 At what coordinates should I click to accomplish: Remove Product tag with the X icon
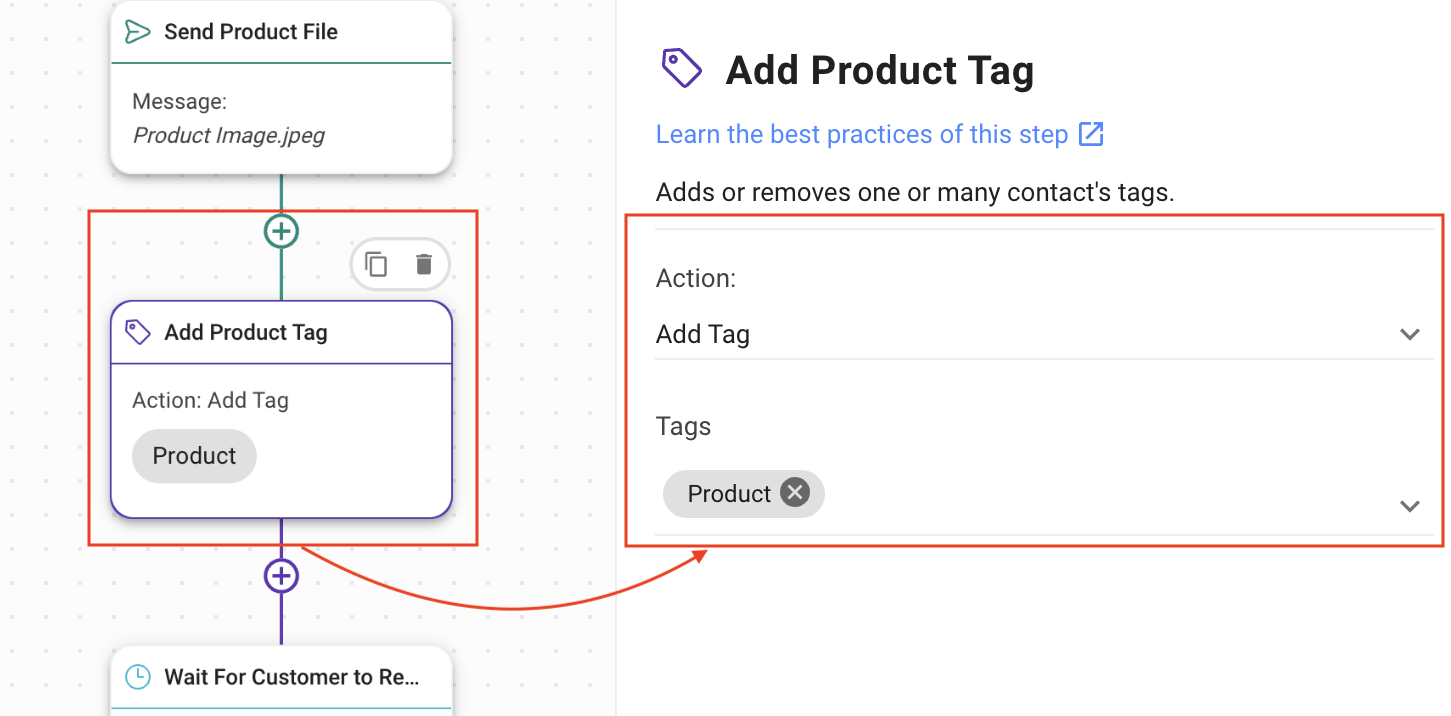click(795, 493)
